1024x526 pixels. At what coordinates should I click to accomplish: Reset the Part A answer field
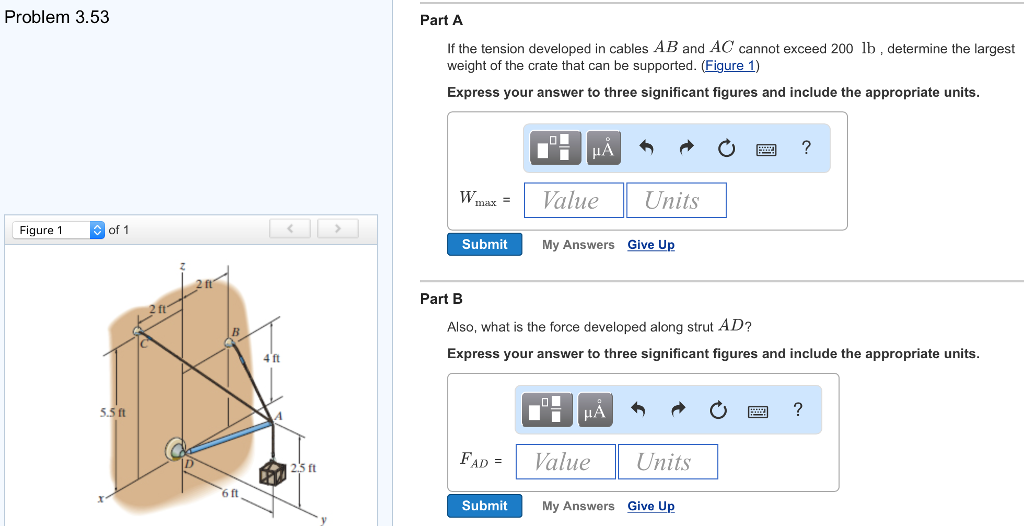point(726,149)
